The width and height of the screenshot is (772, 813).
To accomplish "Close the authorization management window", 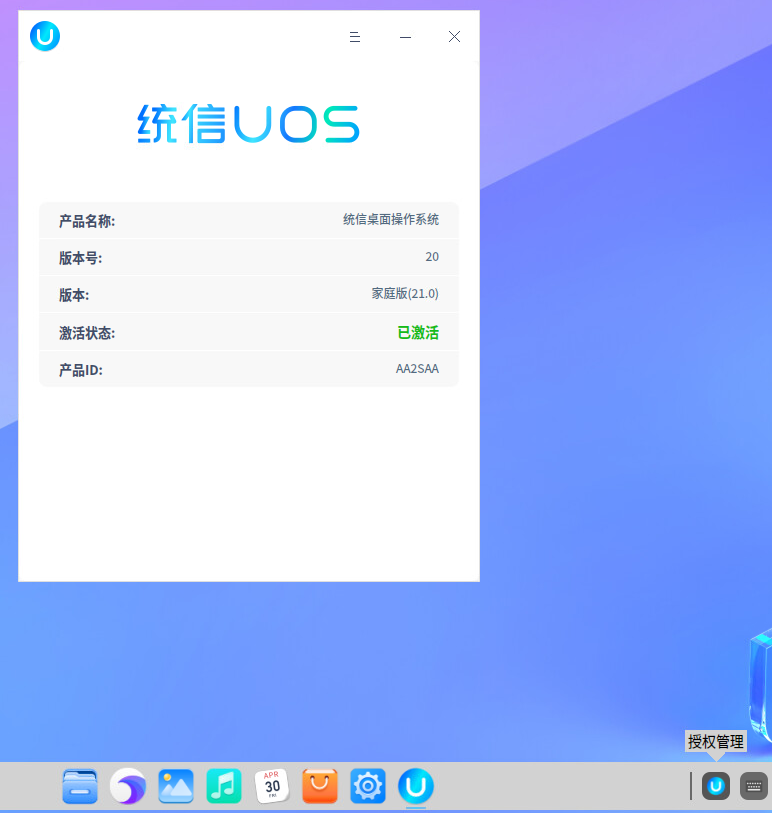I will click(x=454, y=36).
